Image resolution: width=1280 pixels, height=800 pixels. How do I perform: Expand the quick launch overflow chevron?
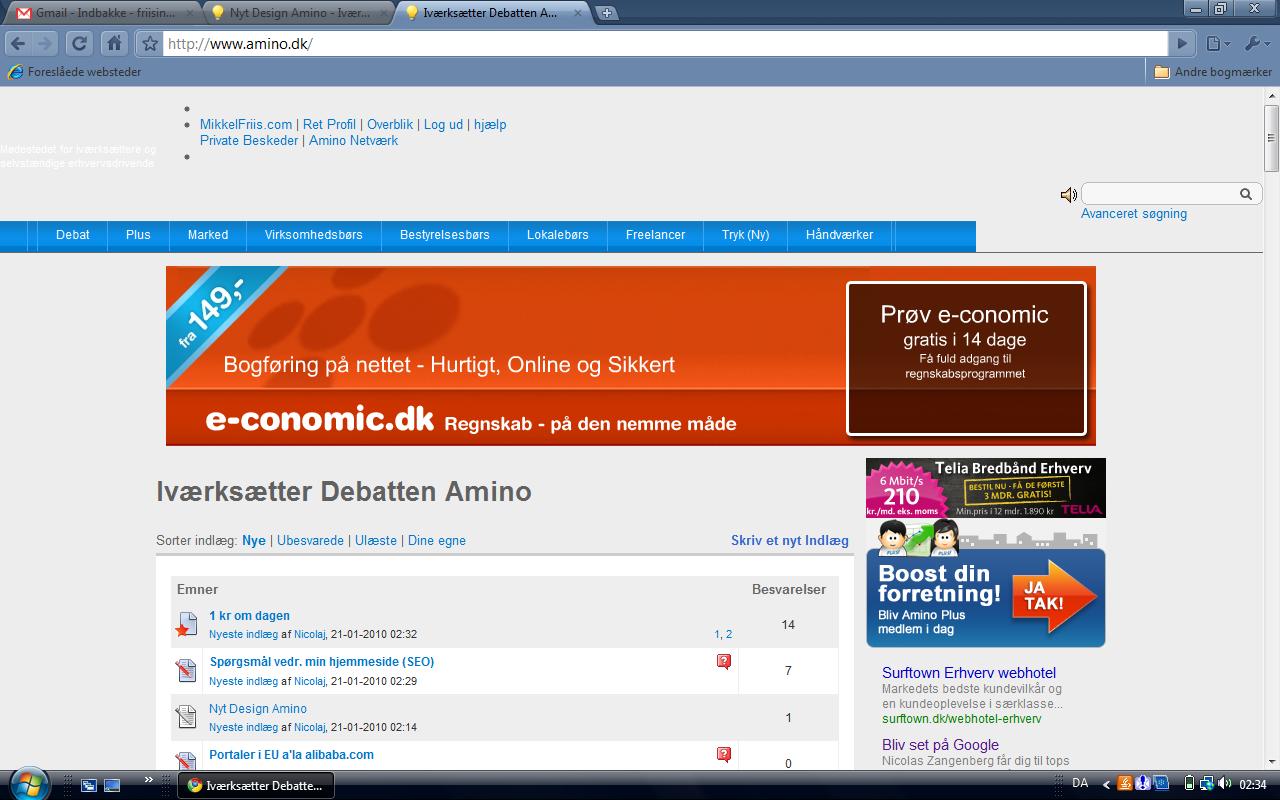coord(149,779)
